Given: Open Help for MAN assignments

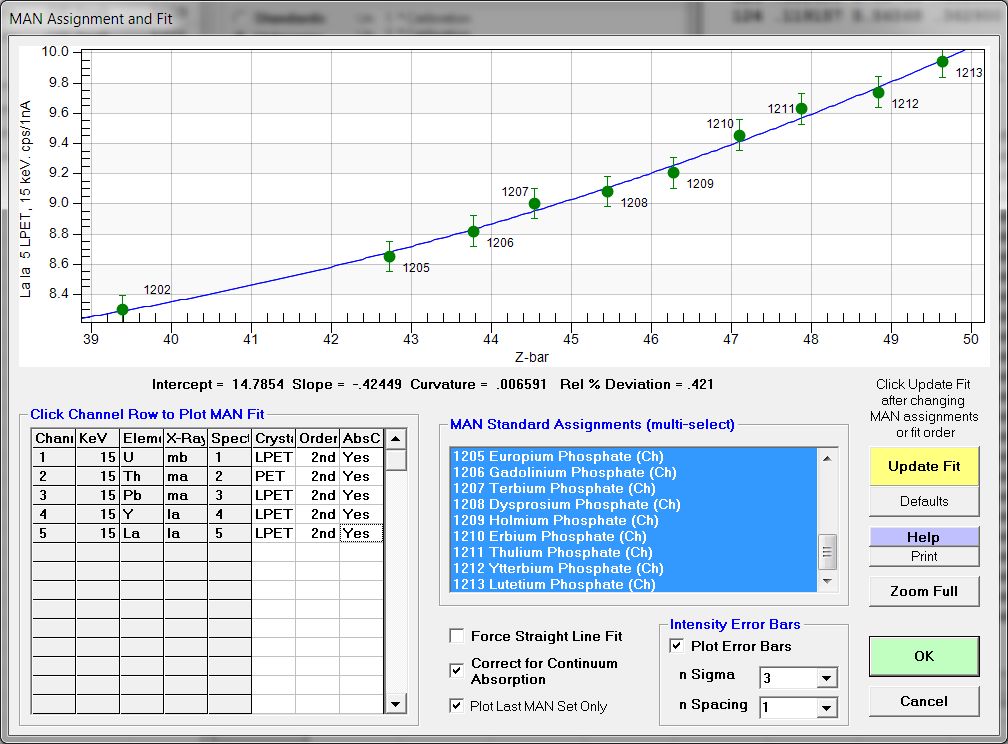Looking at the screenshot, I should (x=923, y=537).
